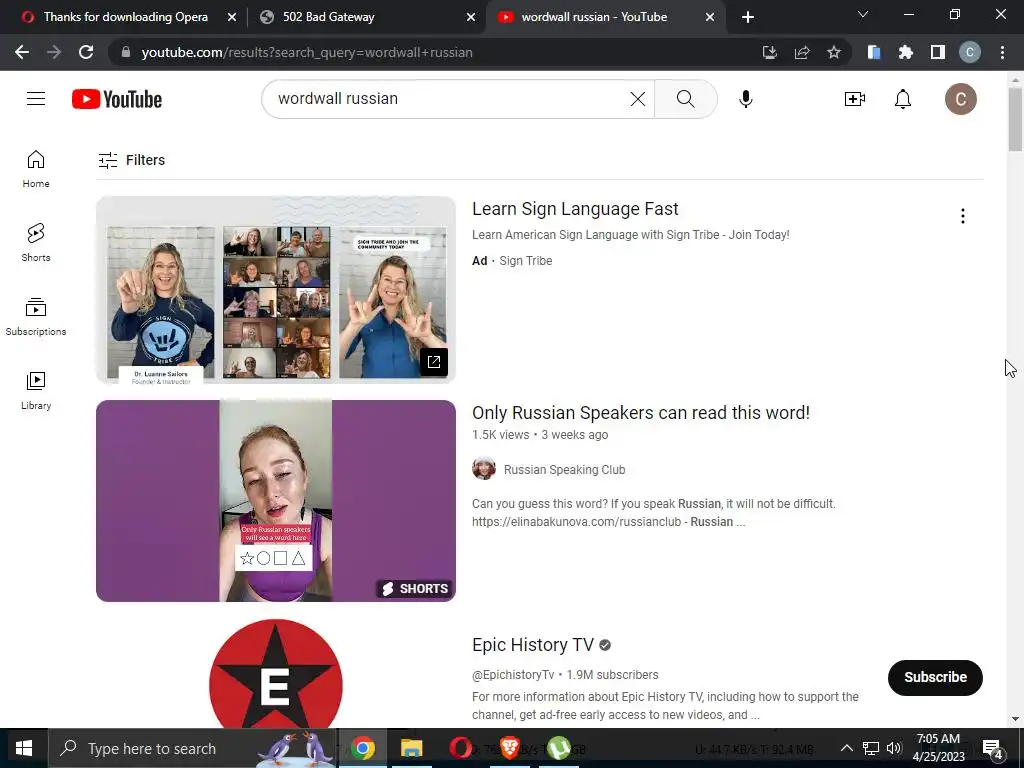This screenshot has width=1024, height=768.
Task: Open the Action Center notifications
Action: pos(993,750)
